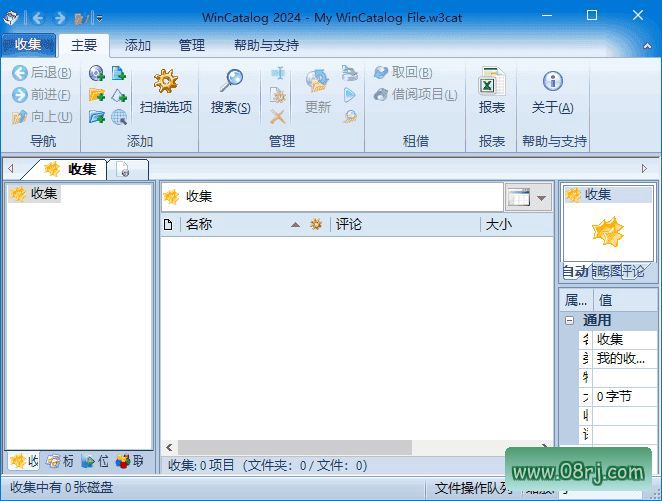Select the tags (标) bottom panel tab
The image size is (662, 501).
pos(60,461)
